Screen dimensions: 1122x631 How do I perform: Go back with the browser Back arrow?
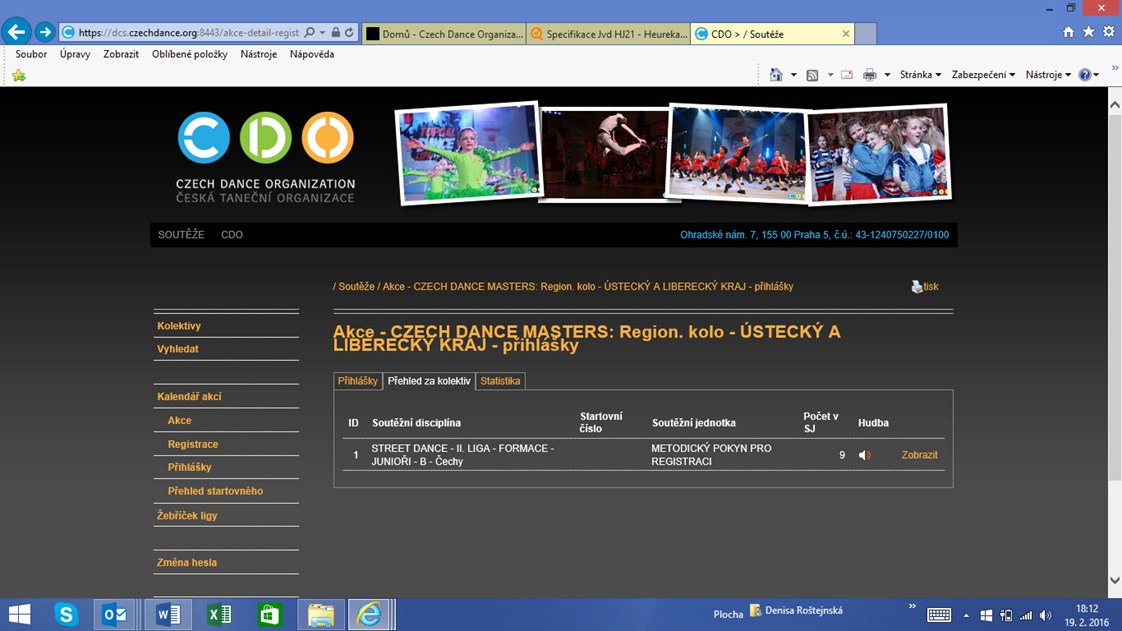[16, 32]
